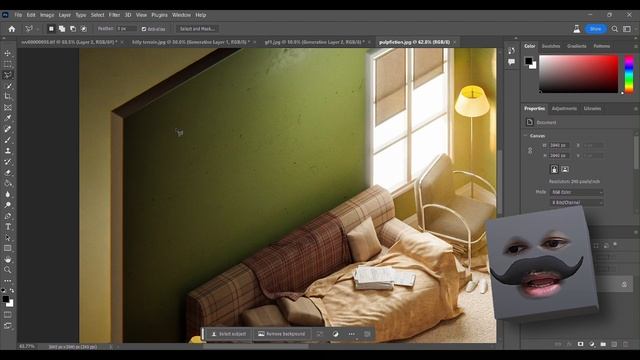Image resolution: width=640 pixels, height=360 pixels.
Task: Choose Add to Selection mode
Action: coord(62,29)
